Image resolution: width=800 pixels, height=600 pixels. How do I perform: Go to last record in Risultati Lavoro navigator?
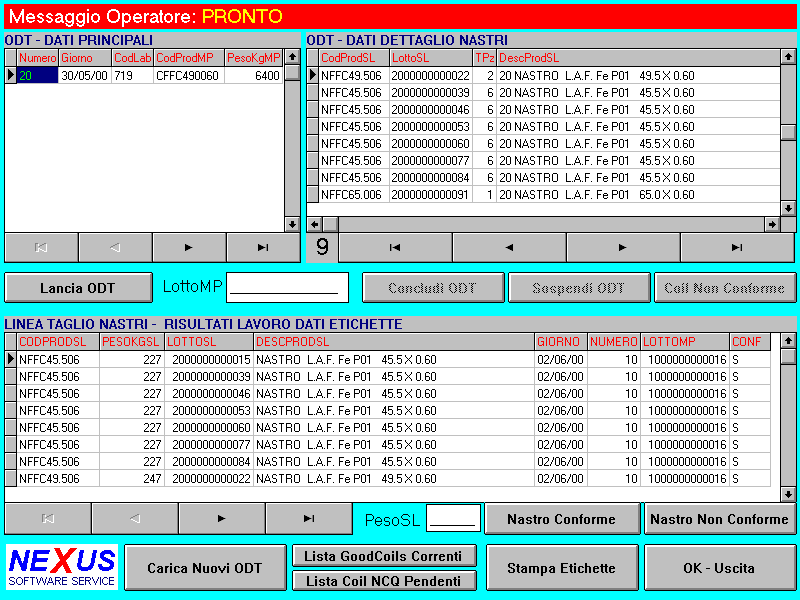tap(308, 518)
